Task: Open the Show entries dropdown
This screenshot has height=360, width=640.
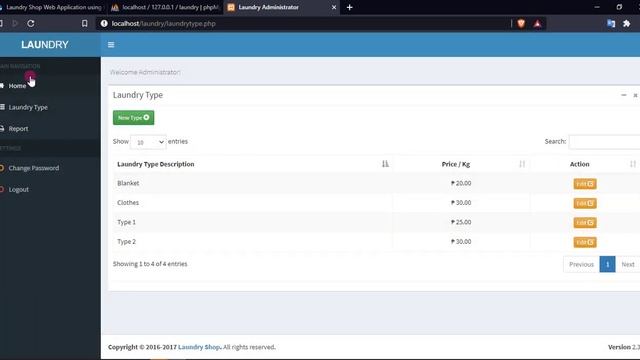Action: tap(148, 142)
